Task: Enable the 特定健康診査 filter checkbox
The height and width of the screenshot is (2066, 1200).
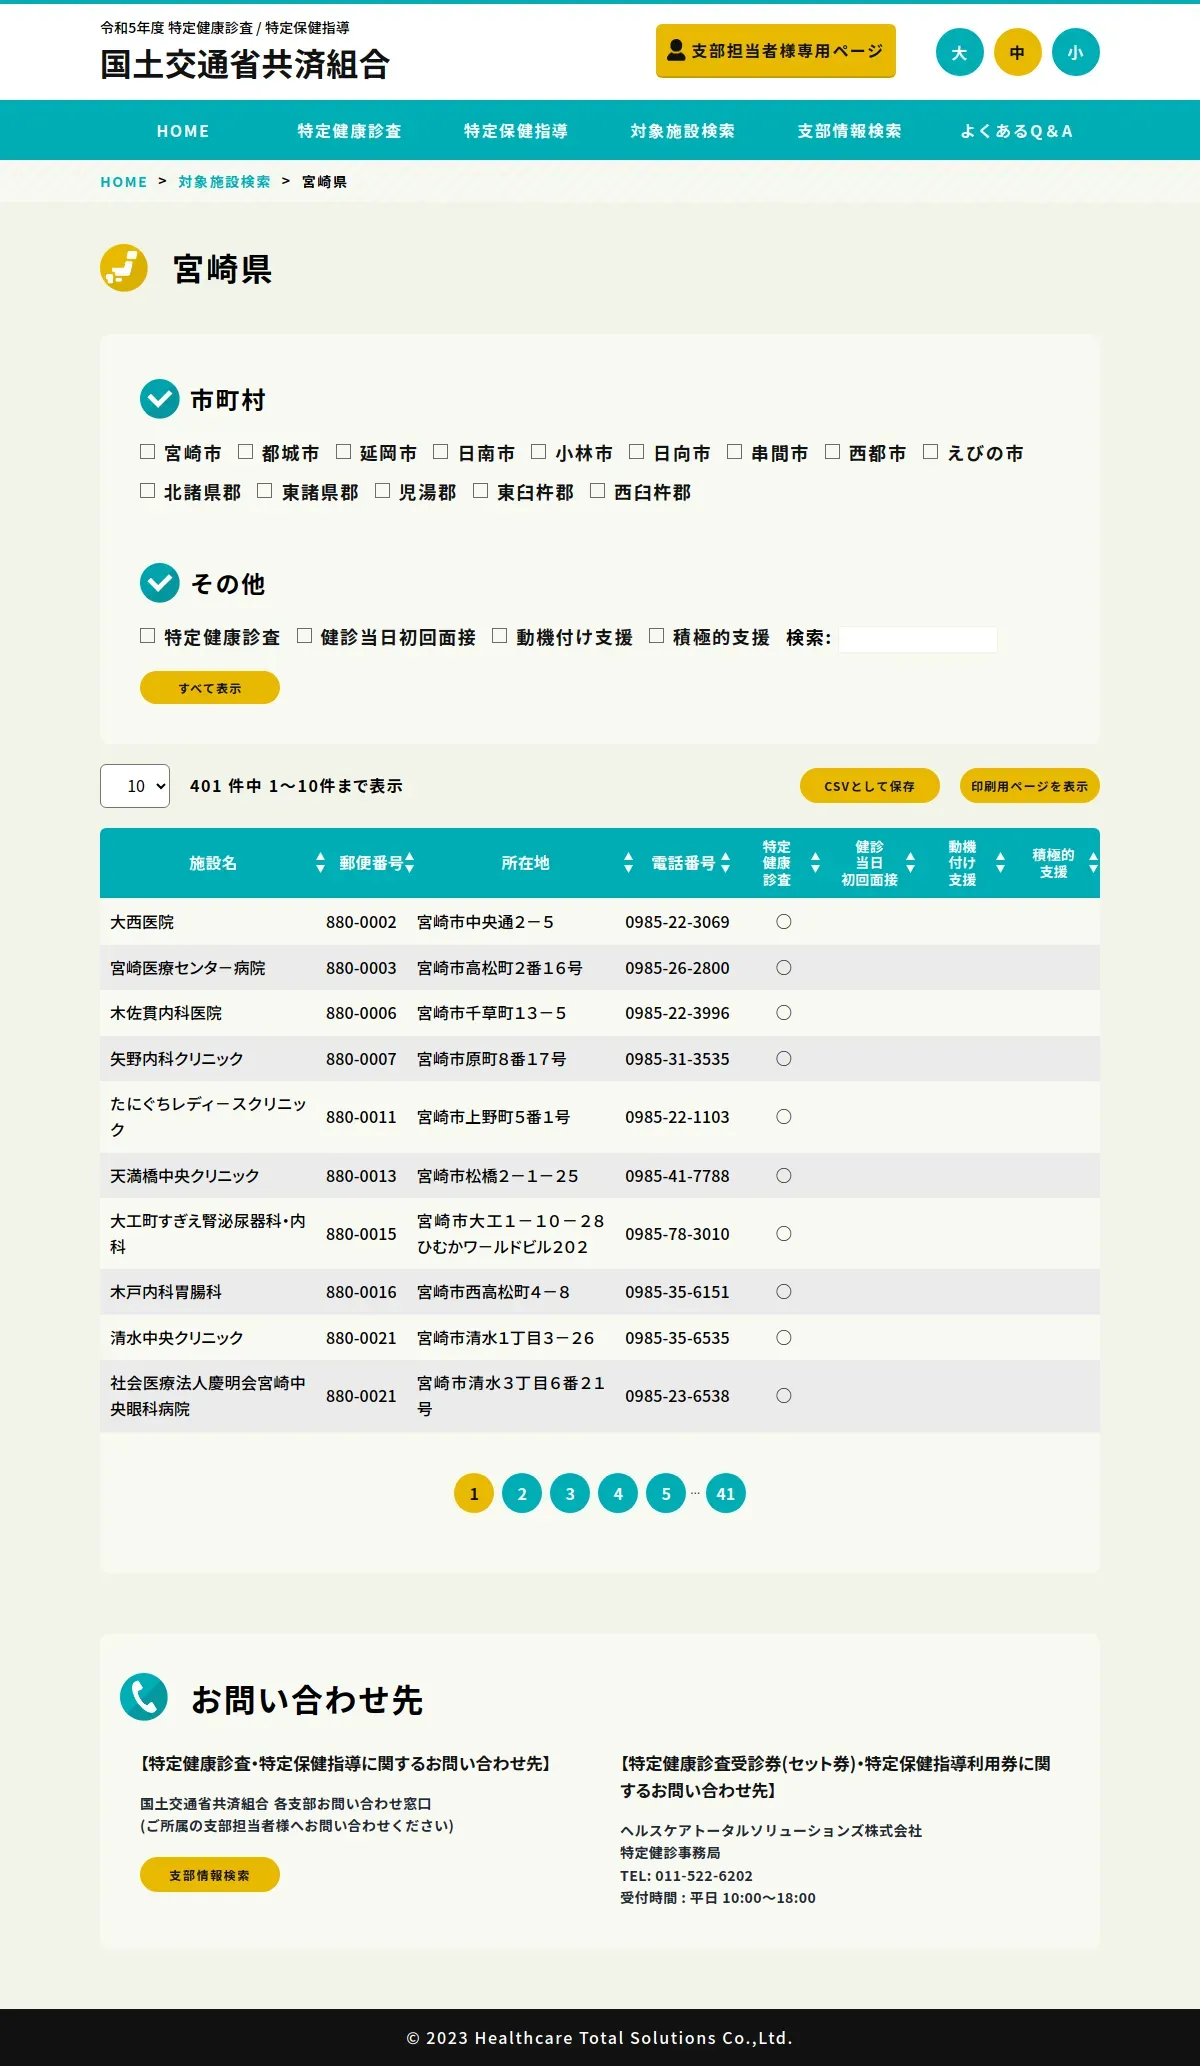Action: point(147,636)
